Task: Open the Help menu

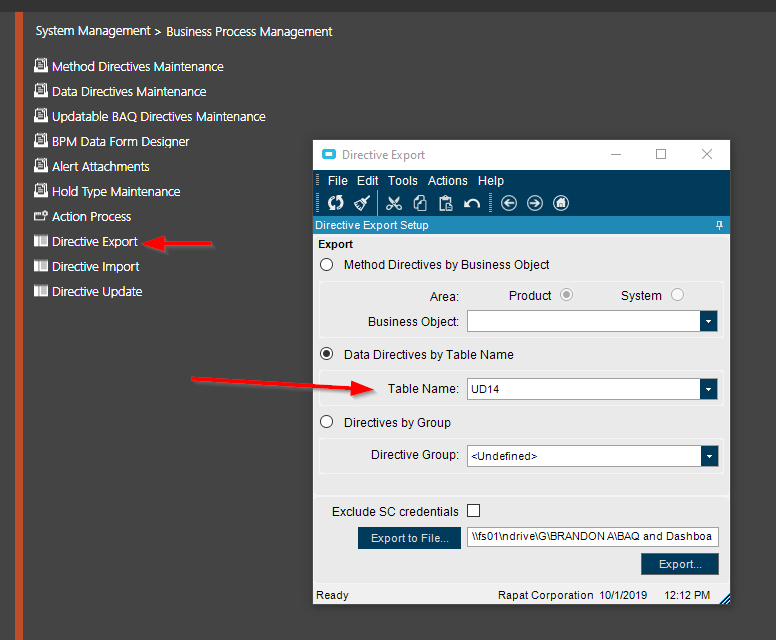Action: click(490, 181)
